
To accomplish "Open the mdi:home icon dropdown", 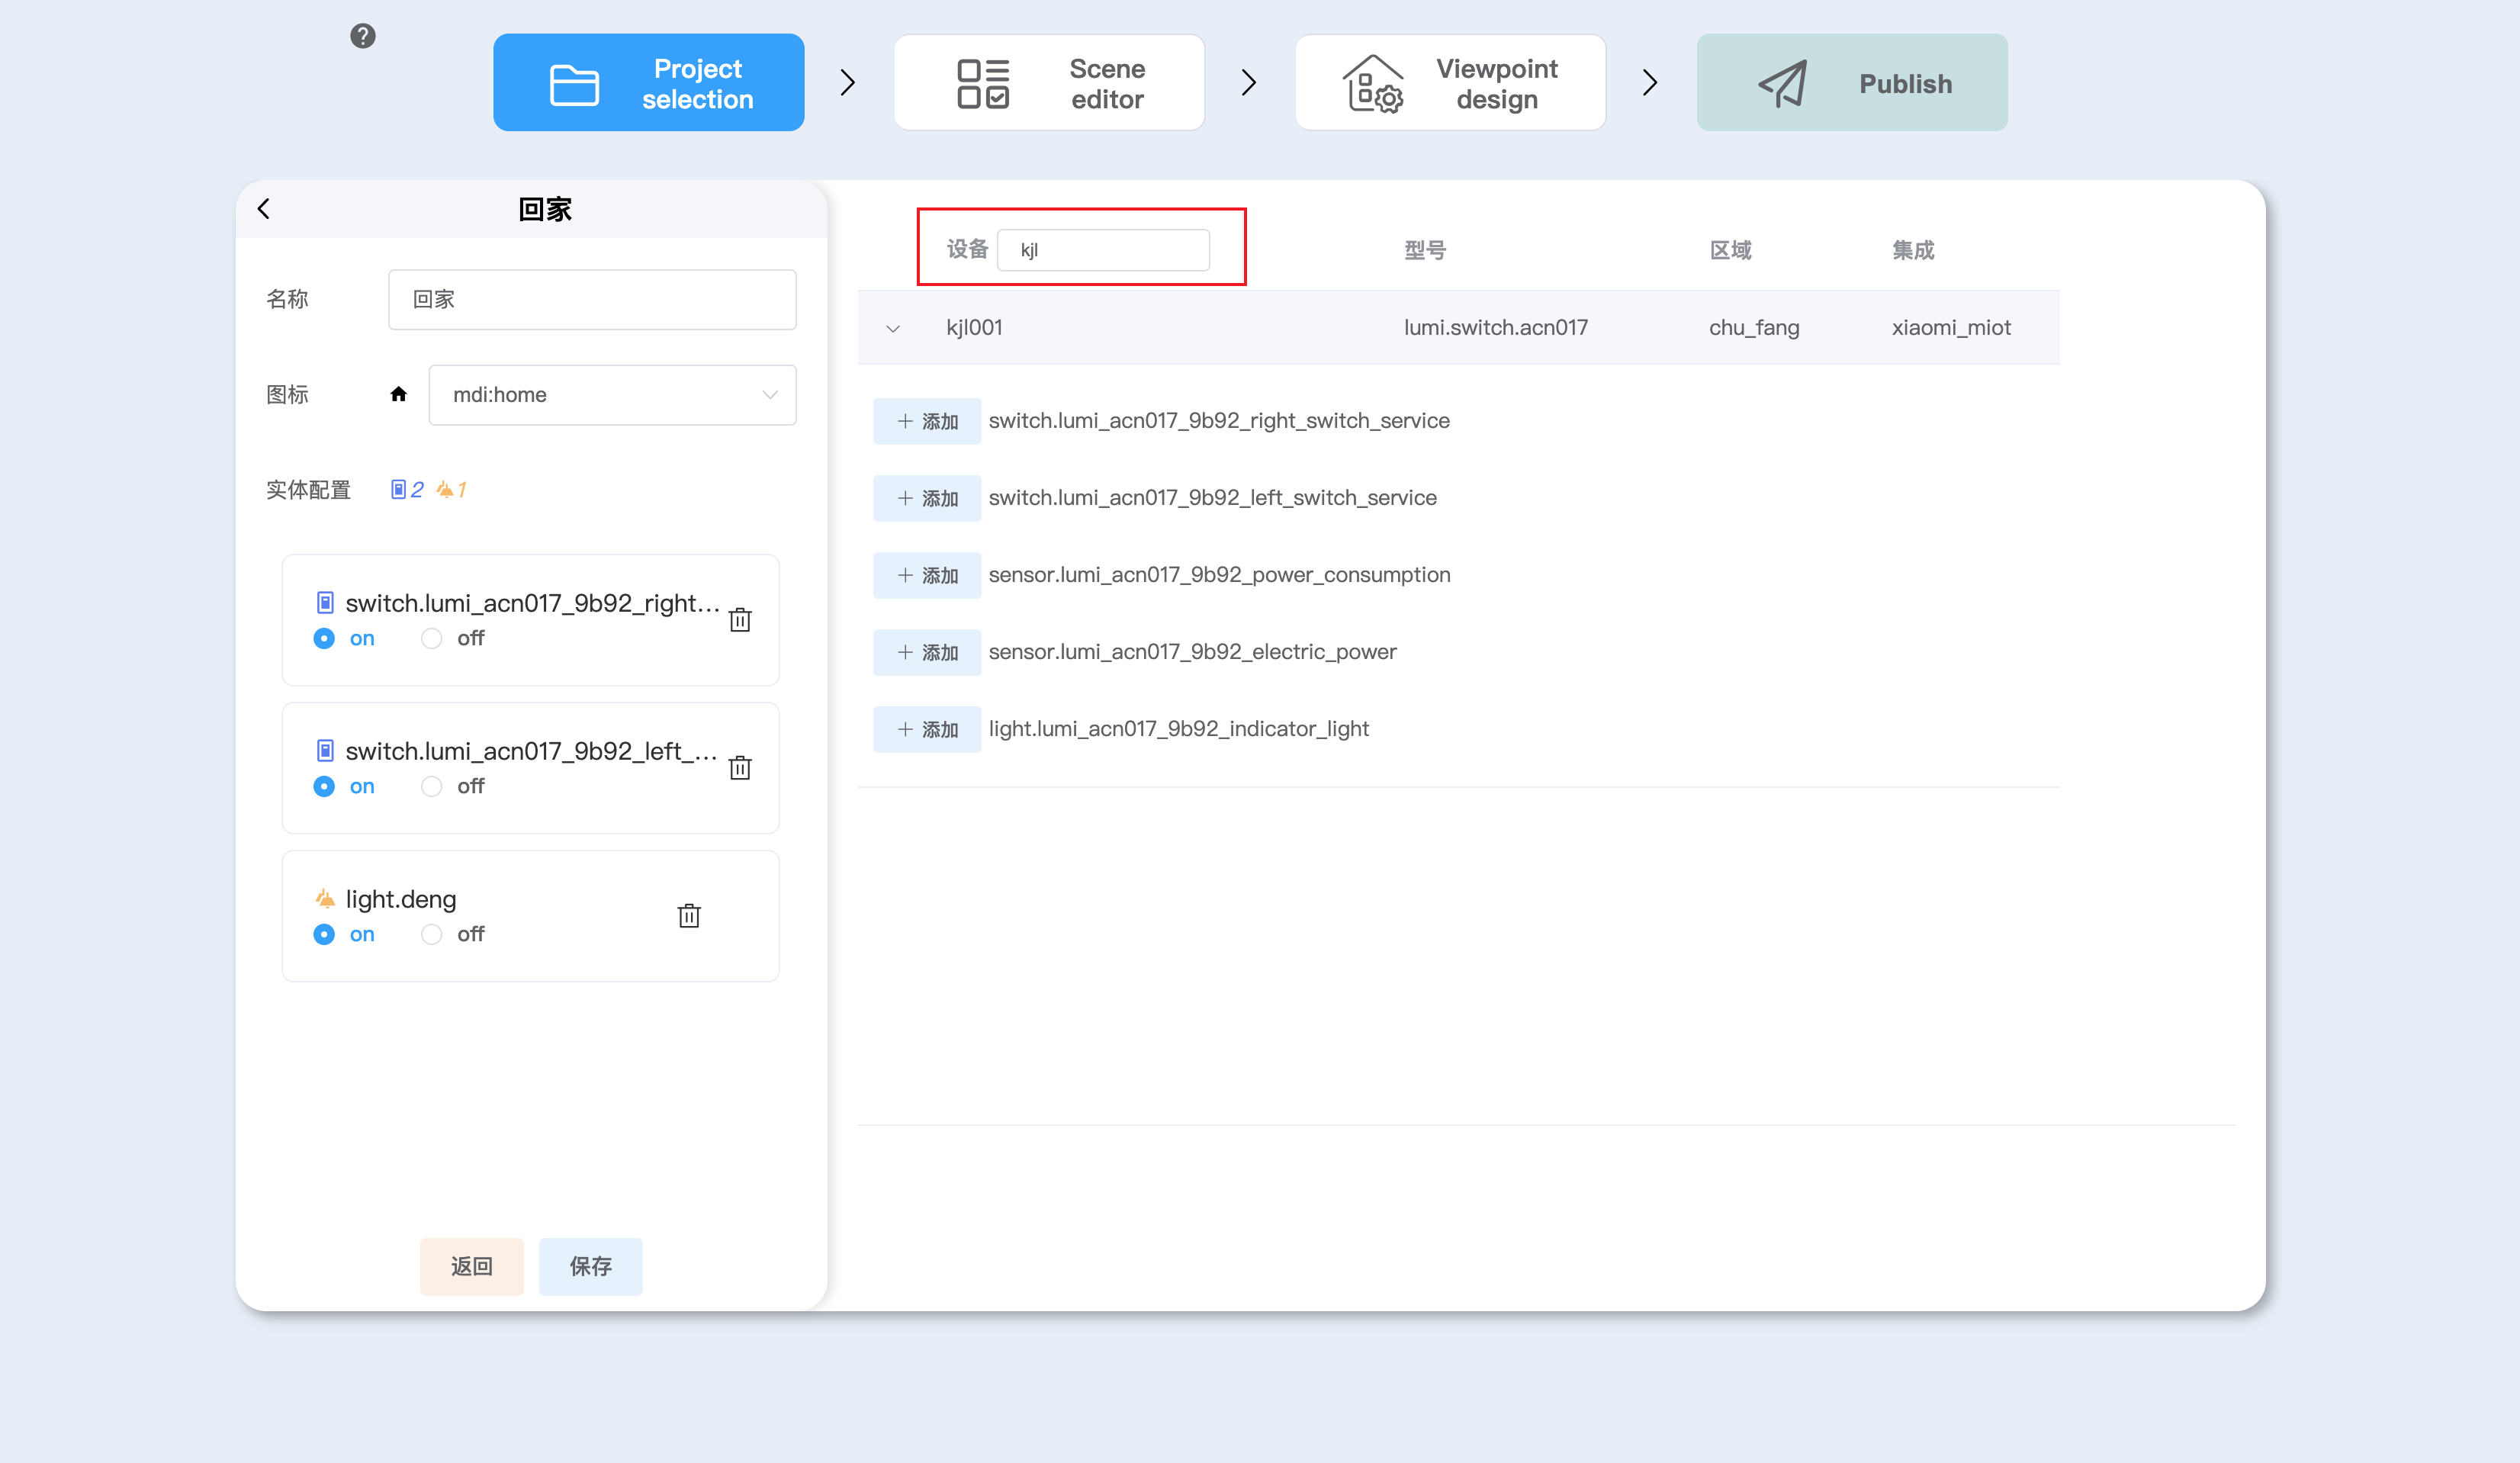I will coord(612,395).
